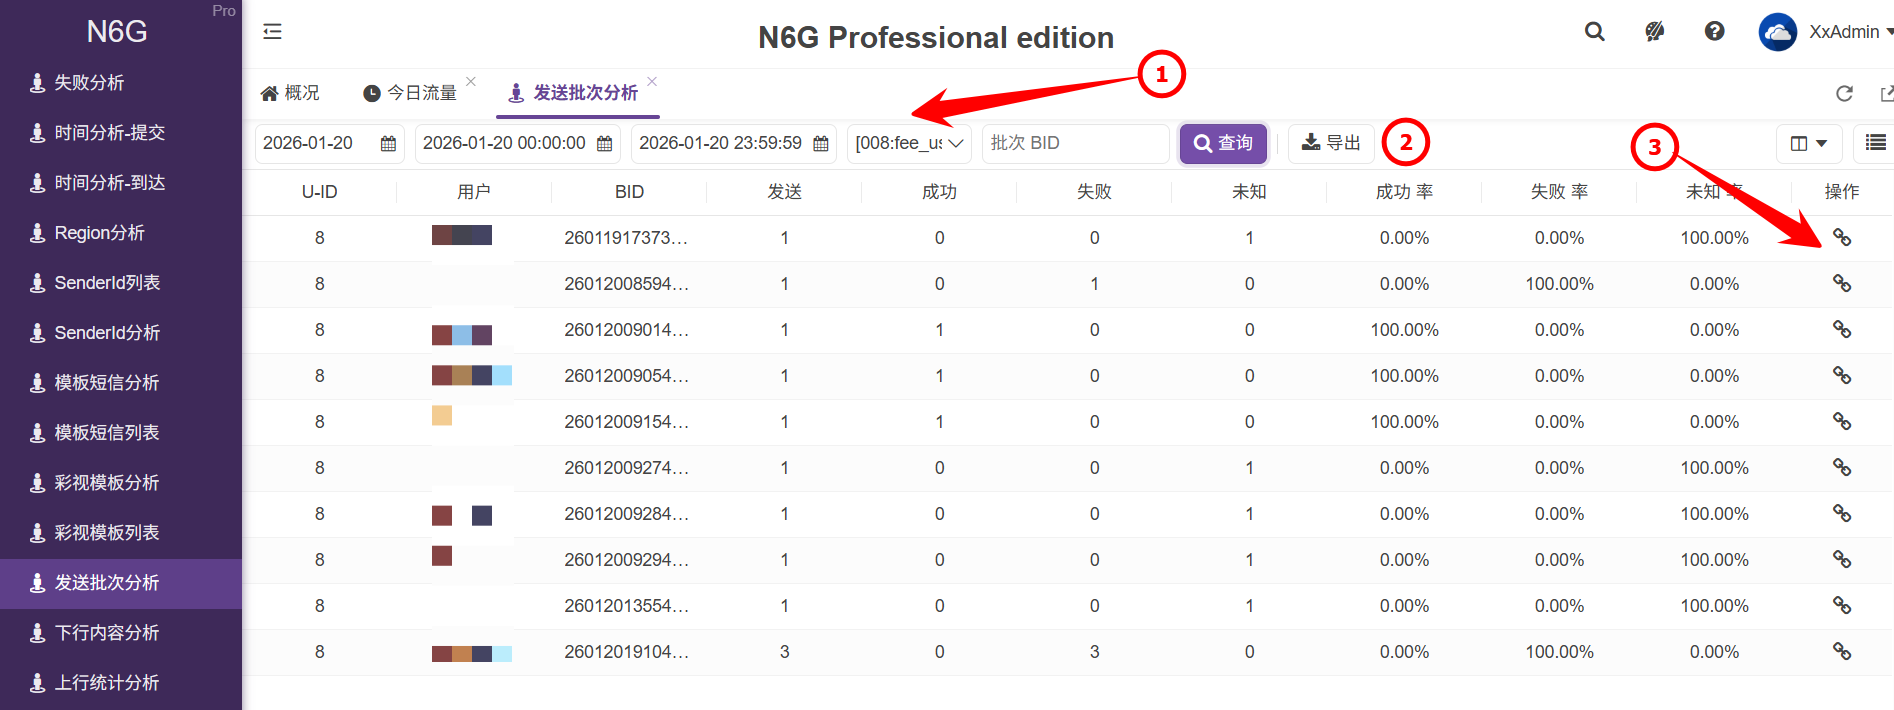Viewport: 1894px width, 710px height.
Task: Open the help question mark icon
Action: (1714, 32)
